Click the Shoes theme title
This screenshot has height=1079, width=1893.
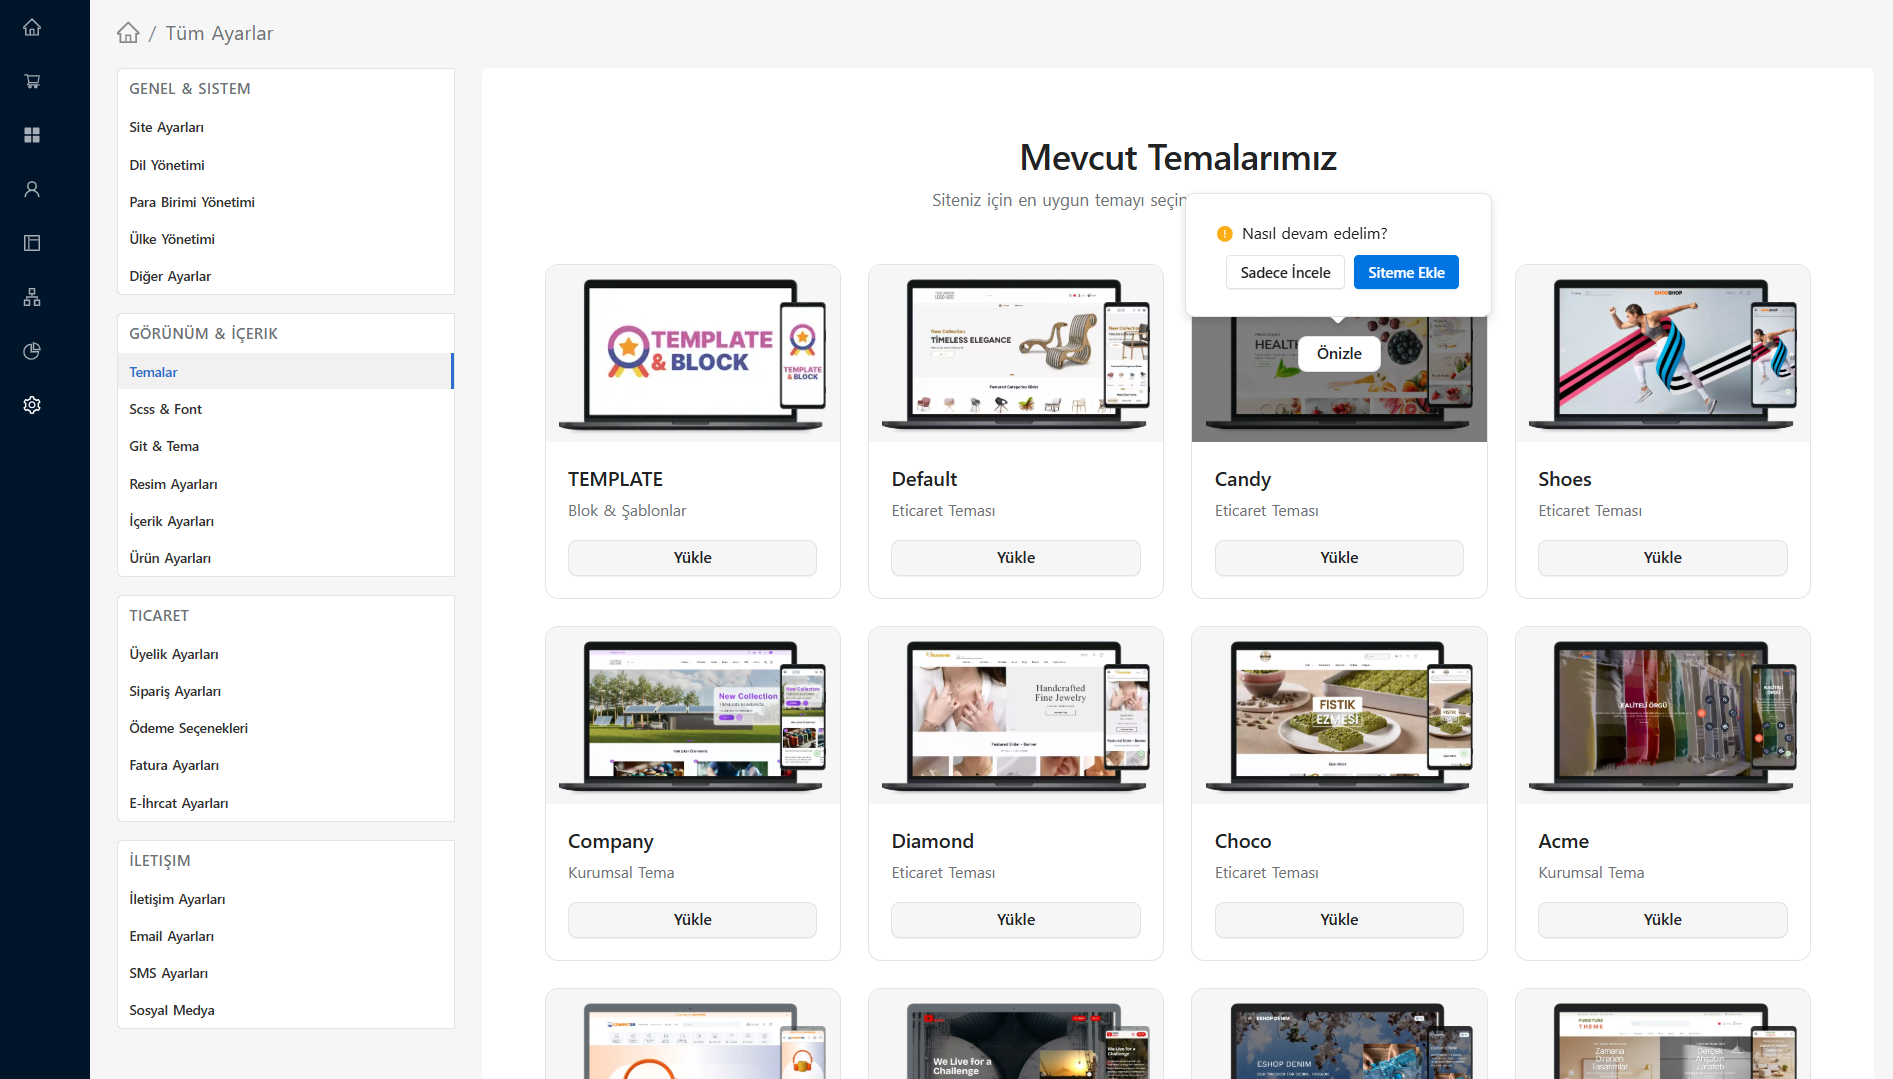pos(1565,479)
